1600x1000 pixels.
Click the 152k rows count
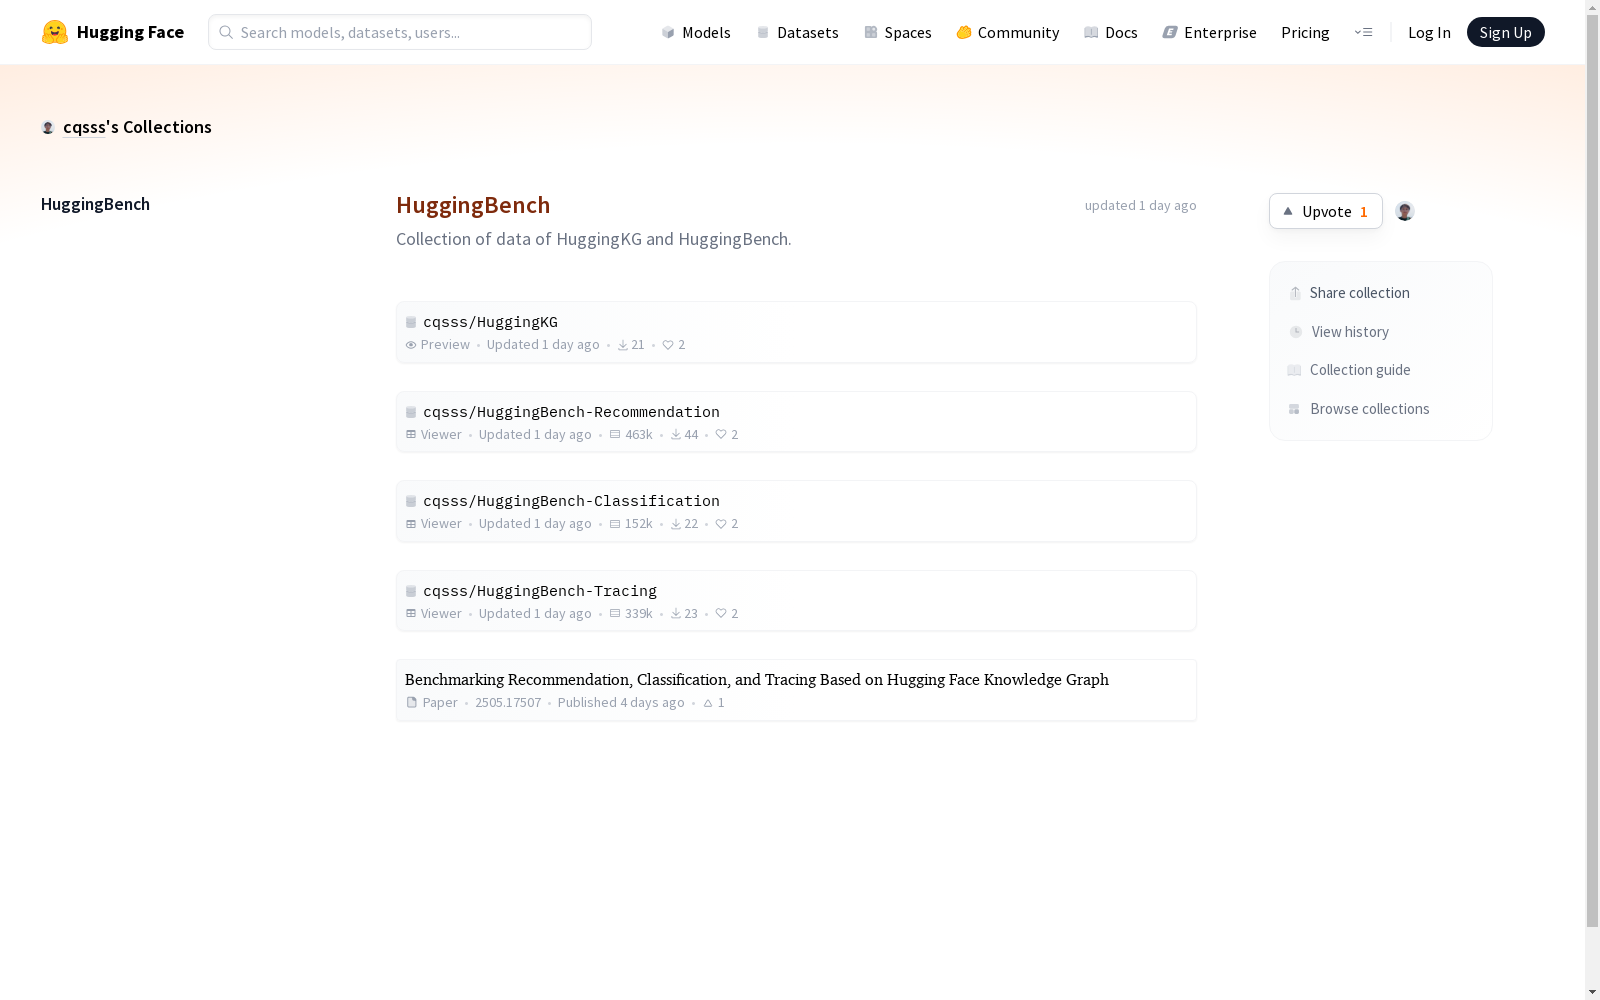[x=638, y=524]
